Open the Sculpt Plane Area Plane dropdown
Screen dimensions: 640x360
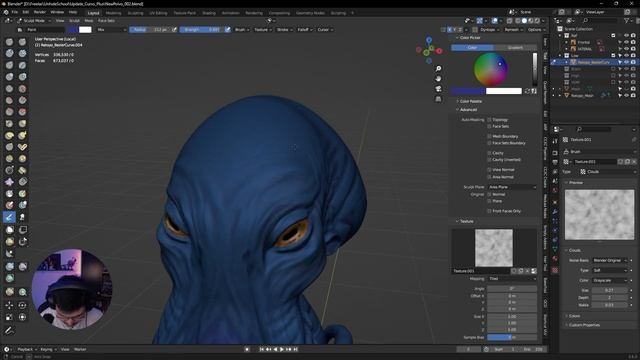(512, 187)
